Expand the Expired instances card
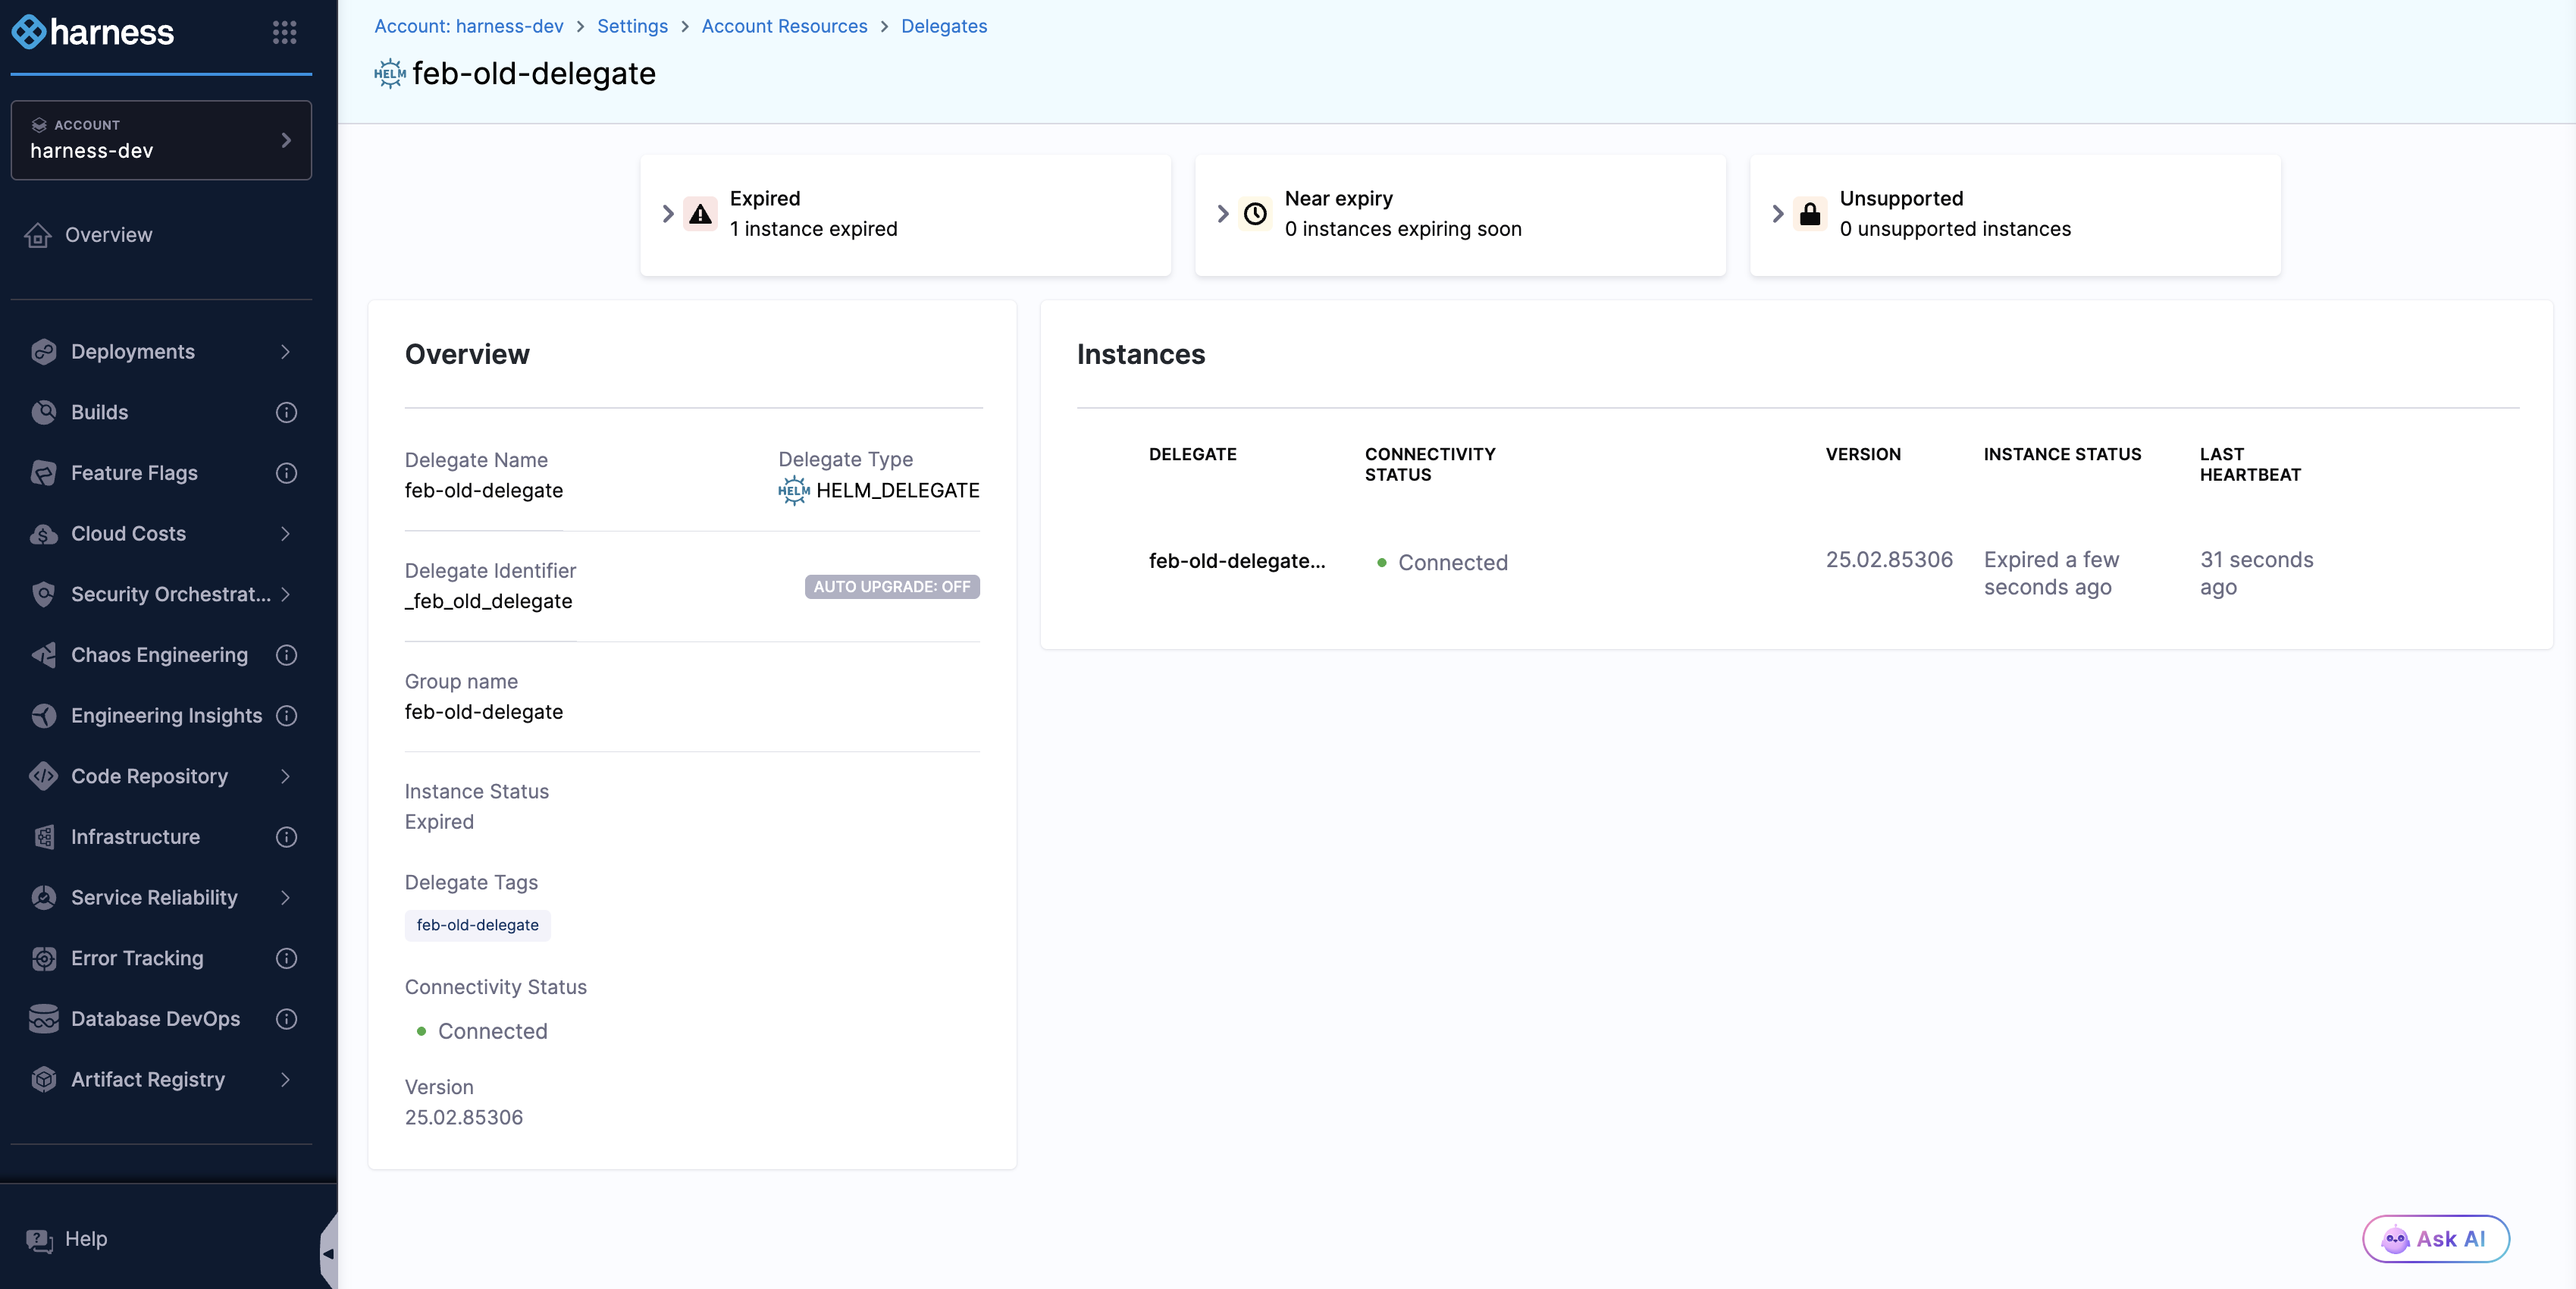This screenshot has width=2576, height=1289. point(668,214)
